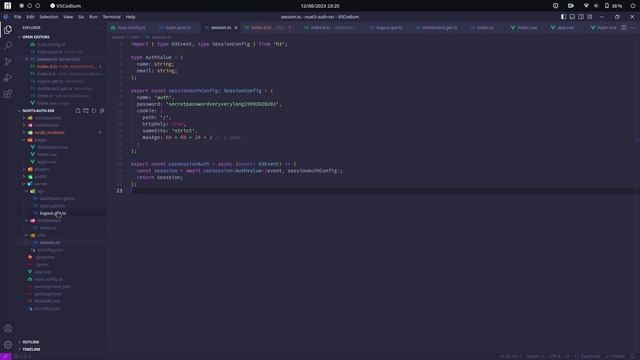
Task: Open the distro logo menu in top bar
Action: tap(7, 6)
